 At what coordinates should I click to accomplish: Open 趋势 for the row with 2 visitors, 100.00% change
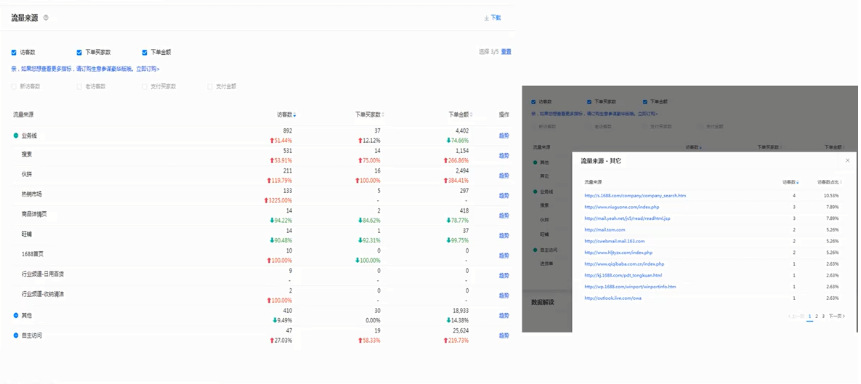pos(504,296)
